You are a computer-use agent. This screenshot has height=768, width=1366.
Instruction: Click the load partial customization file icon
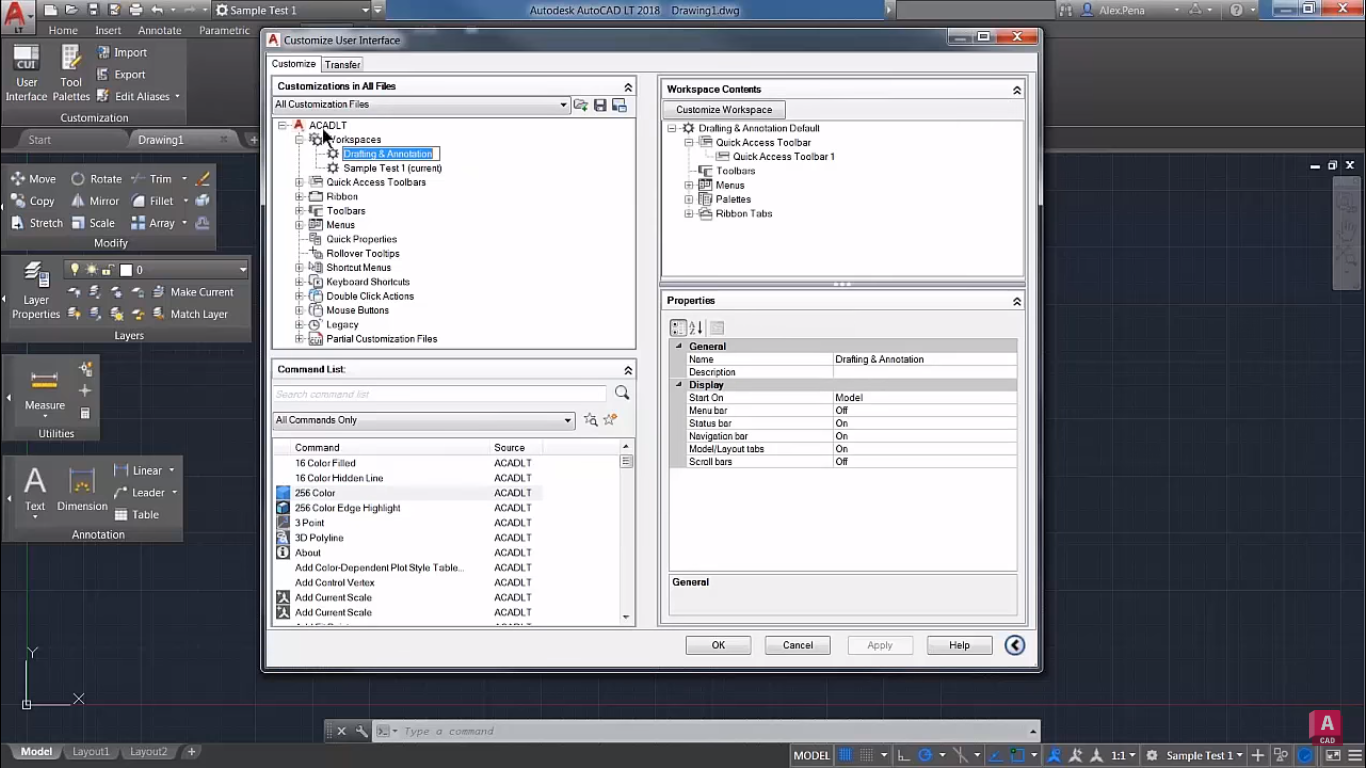click(580, 105)
